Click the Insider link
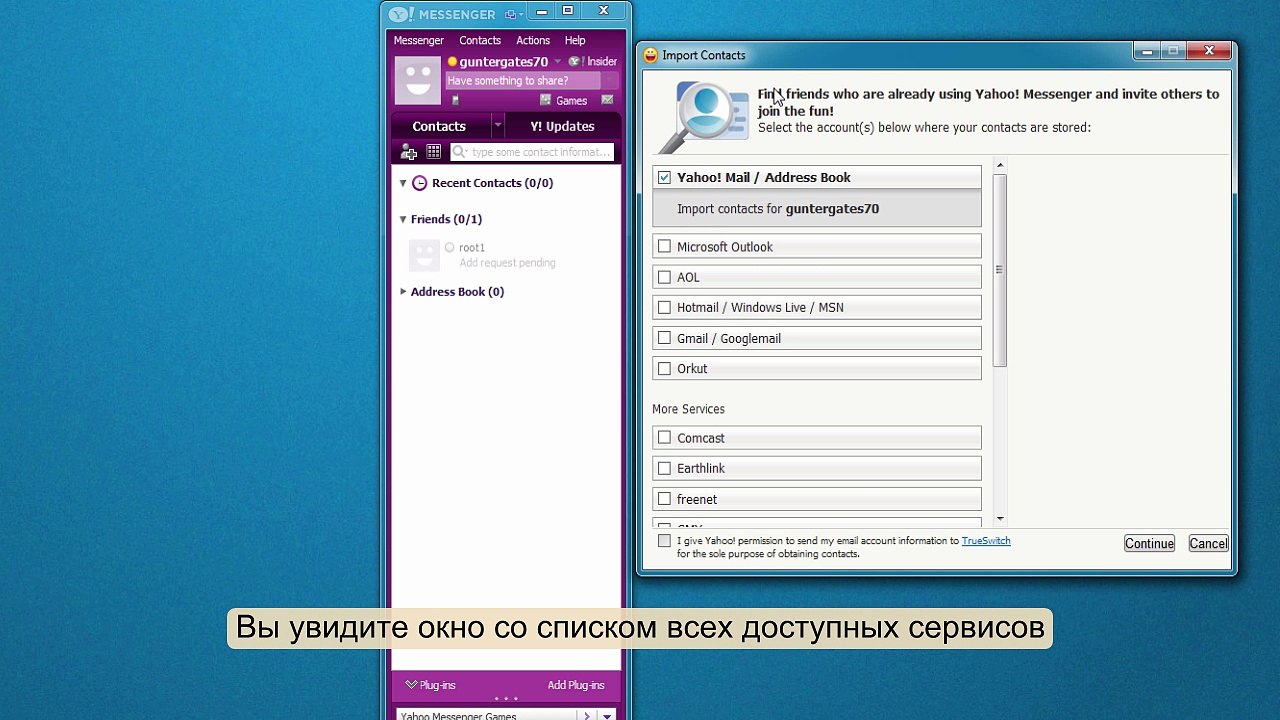The height and width of the screenshot is (720, 1280). coord(602,62)
